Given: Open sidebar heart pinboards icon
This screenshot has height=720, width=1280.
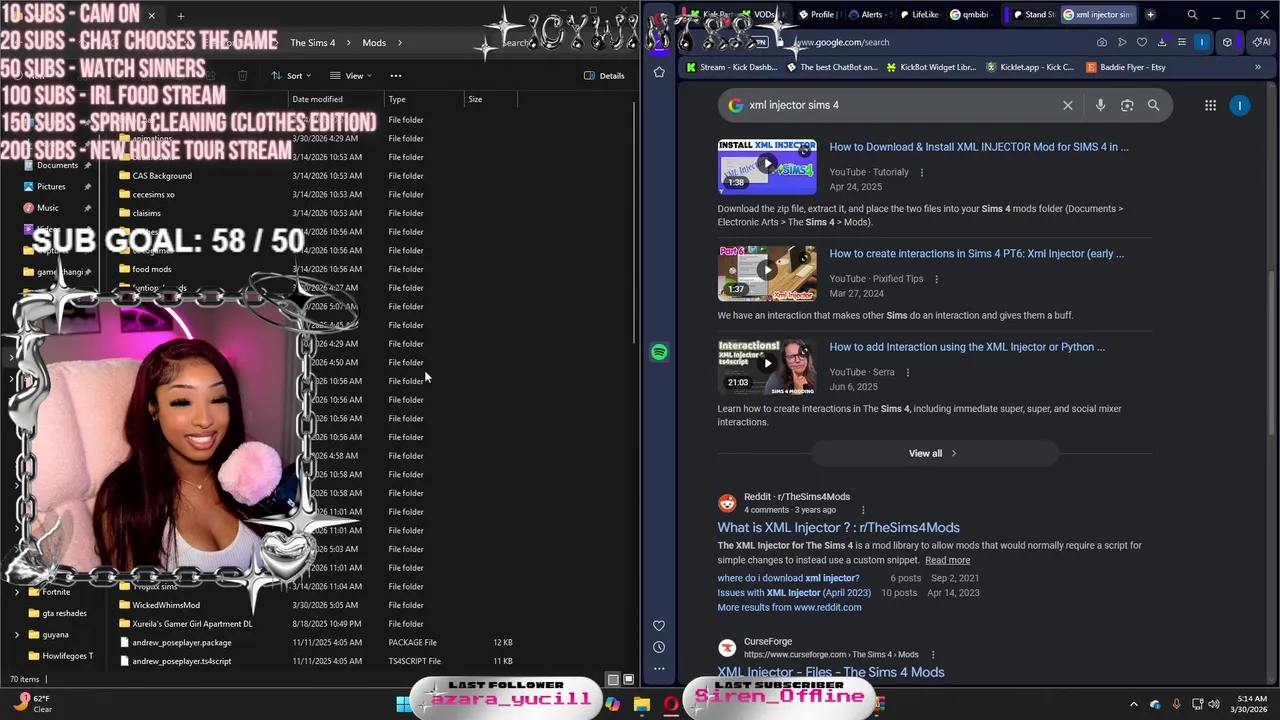Looking at the screenshot, I should (659, 626).
